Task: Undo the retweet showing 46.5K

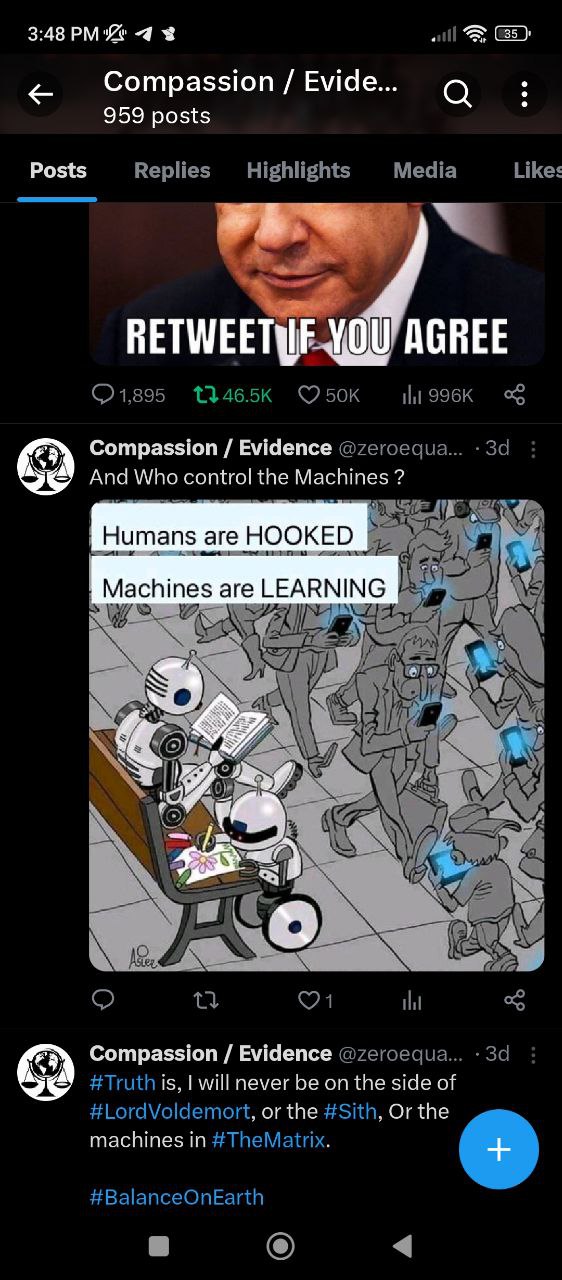Action: pyautogui.click(x=205, y=395)
